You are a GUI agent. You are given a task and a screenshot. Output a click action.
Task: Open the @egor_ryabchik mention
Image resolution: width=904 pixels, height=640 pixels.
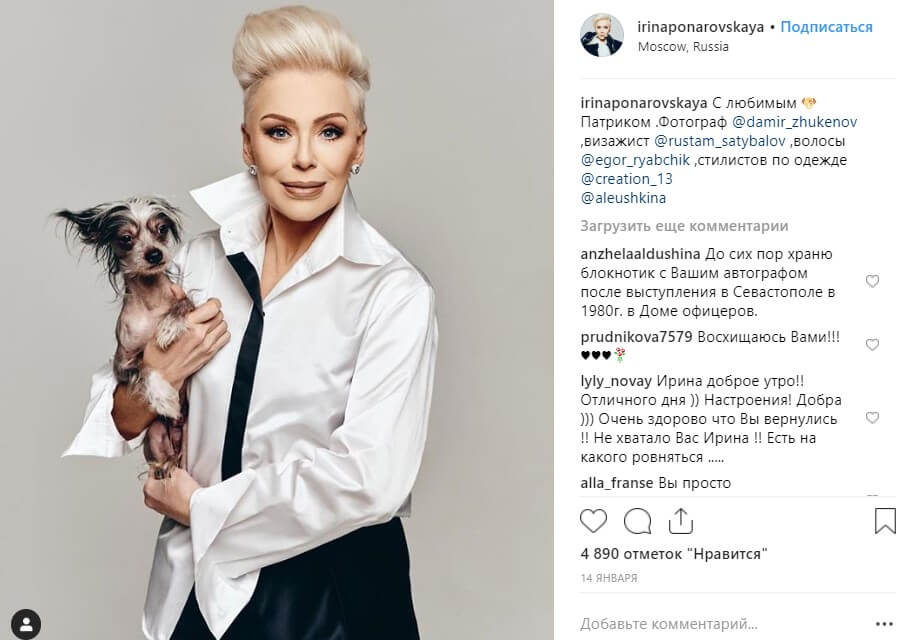(x=635, y=160)
